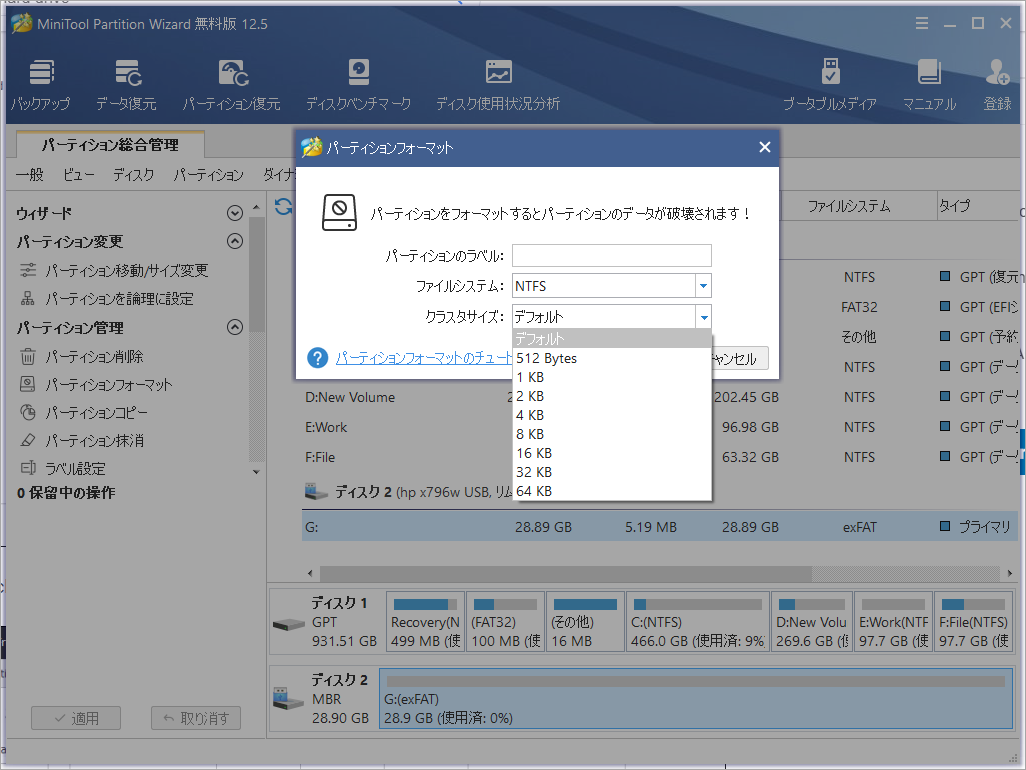This screenshot has height=770, width=1026.
Task: Click the パーティションのラベル text field
Action: coord(611,256)
